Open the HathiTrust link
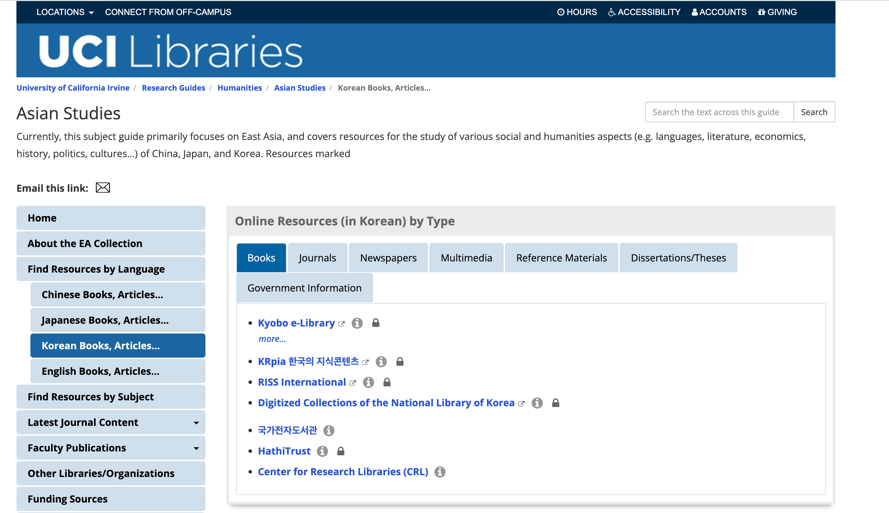Image resolution: width=889 pixels, height=513 pixels. (284, 451)
